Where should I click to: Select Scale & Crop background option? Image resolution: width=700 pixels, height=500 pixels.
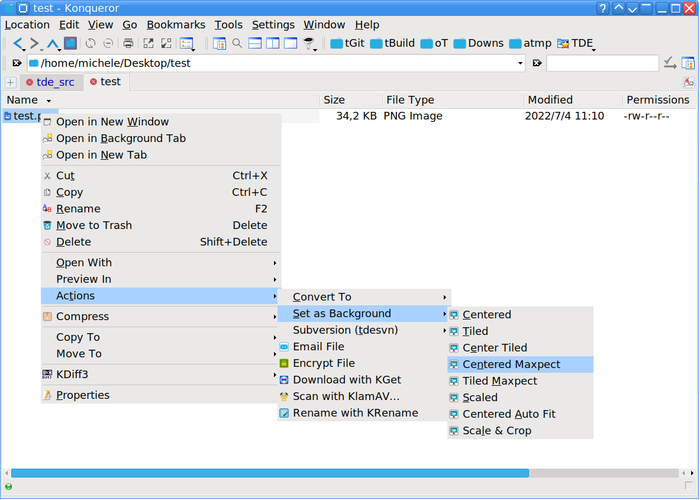pyautogui.click(x=520, y=431)
